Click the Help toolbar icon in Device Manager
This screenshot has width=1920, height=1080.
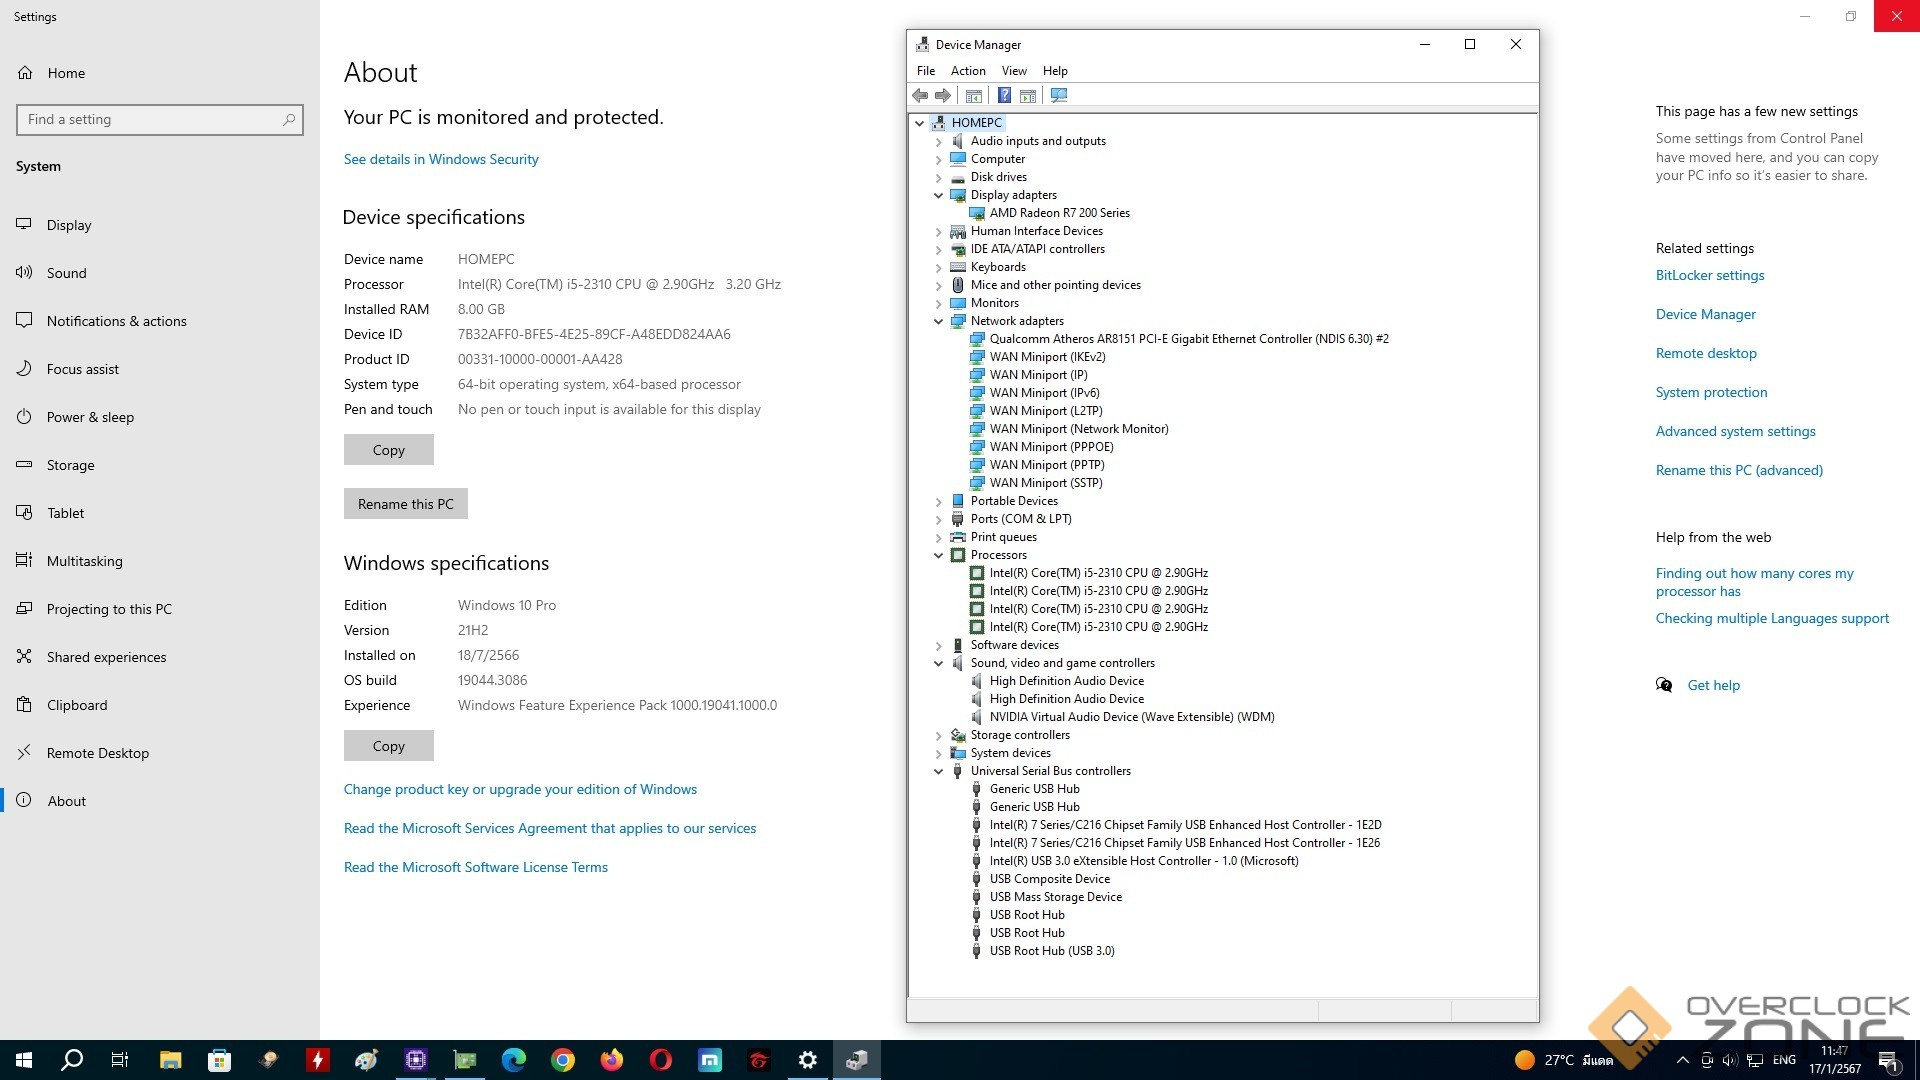tap(1004, 95)
